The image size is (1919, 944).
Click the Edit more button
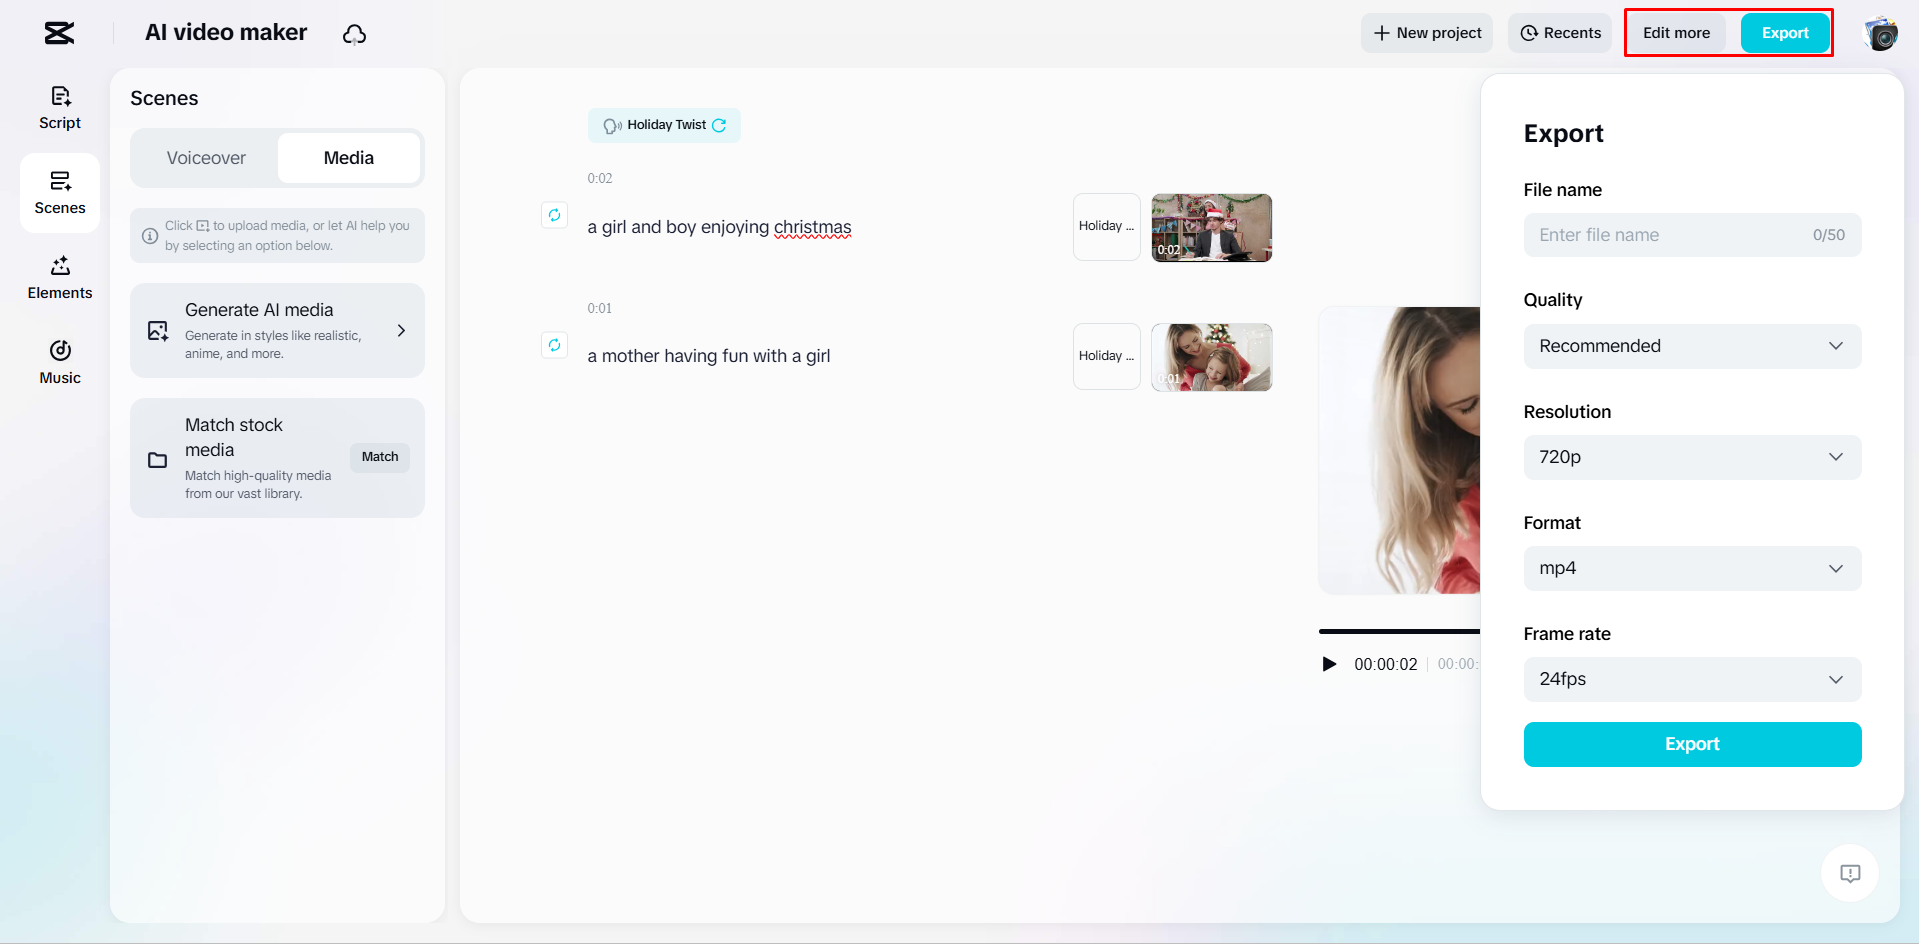pos(1676,33)
